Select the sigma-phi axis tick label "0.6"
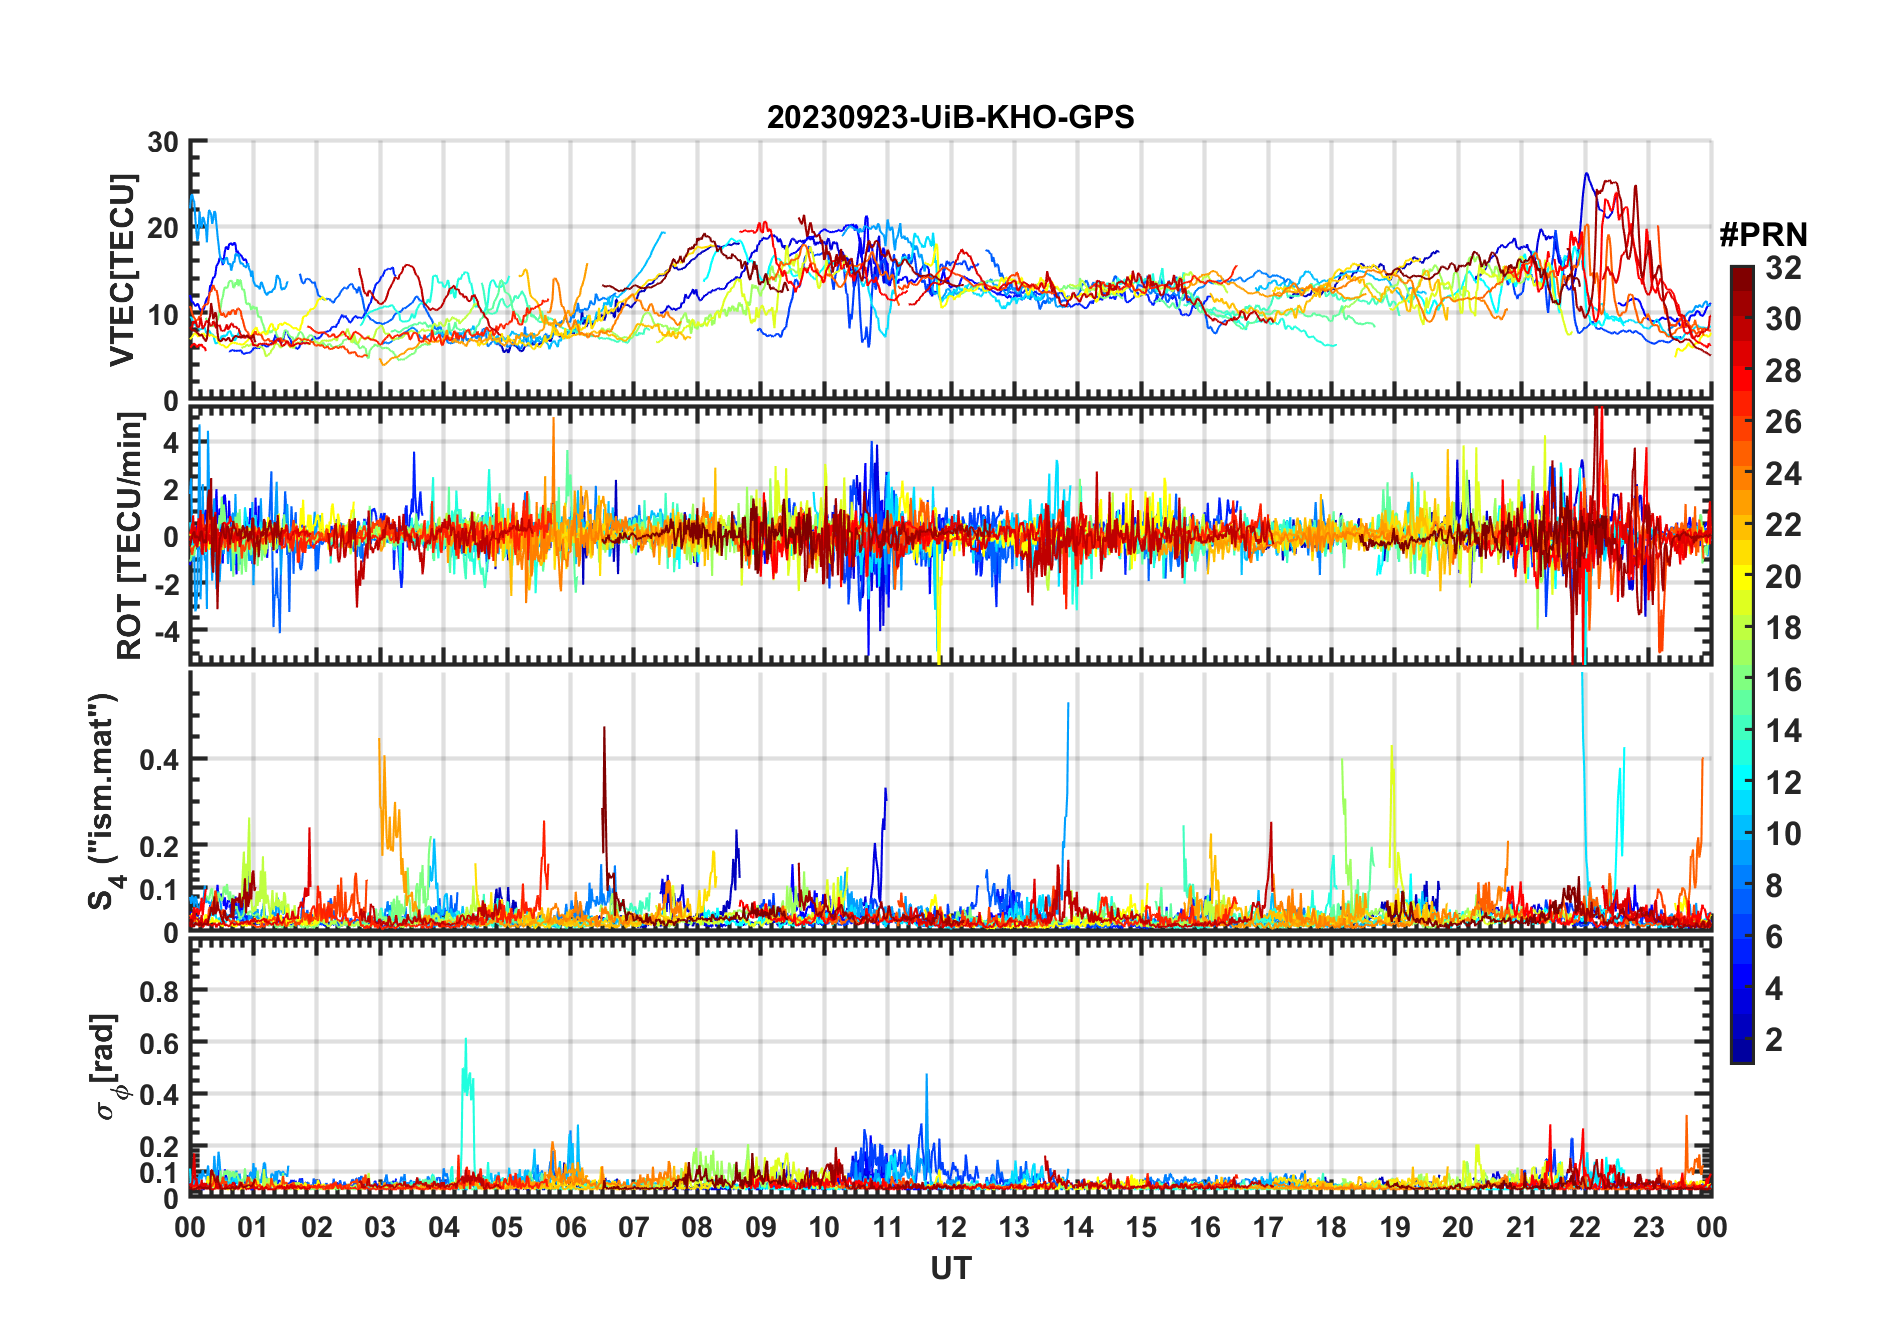The image size is (1902, 1330). [x=159, y=1043]
